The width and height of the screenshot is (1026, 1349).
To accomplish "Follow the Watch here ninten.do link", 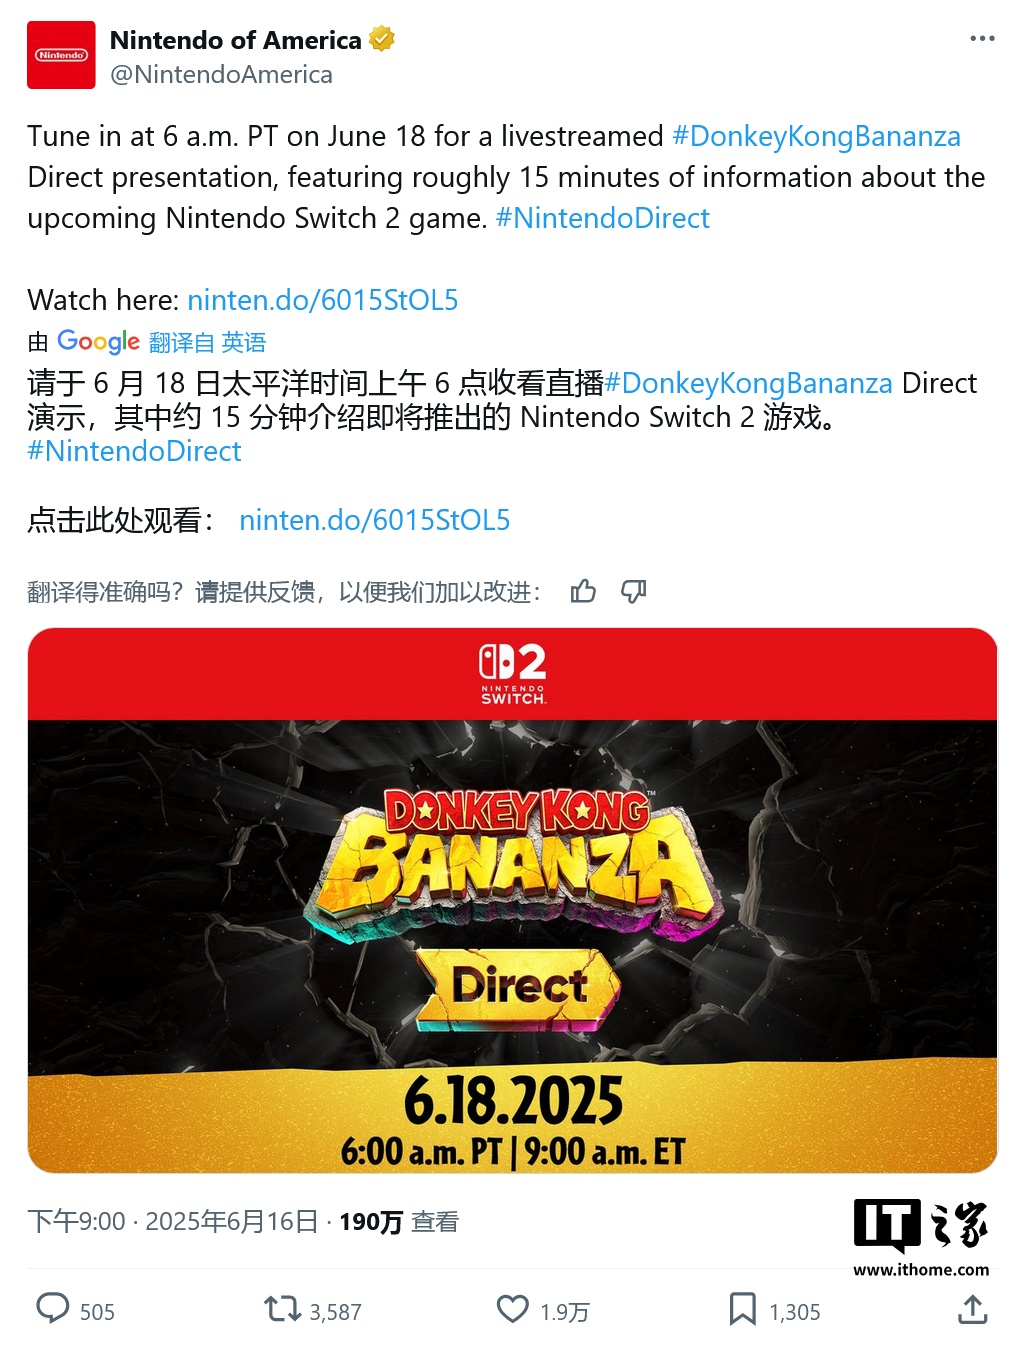I will tap(323, 300).
